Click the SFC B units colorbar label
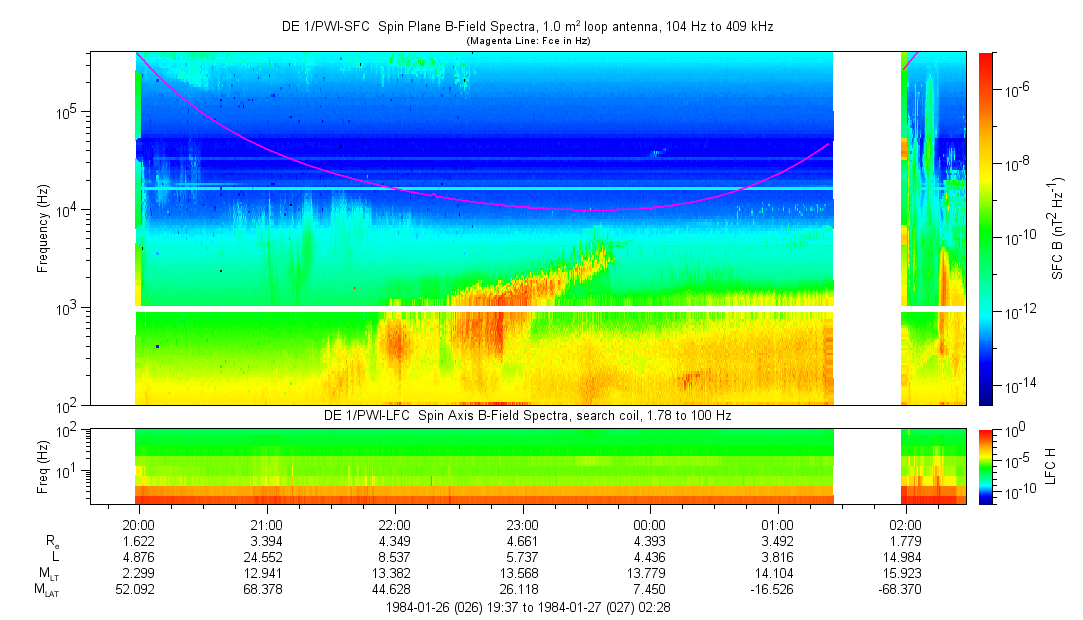This screenshot has width=1083, height=620. [x=1056, y=228]
